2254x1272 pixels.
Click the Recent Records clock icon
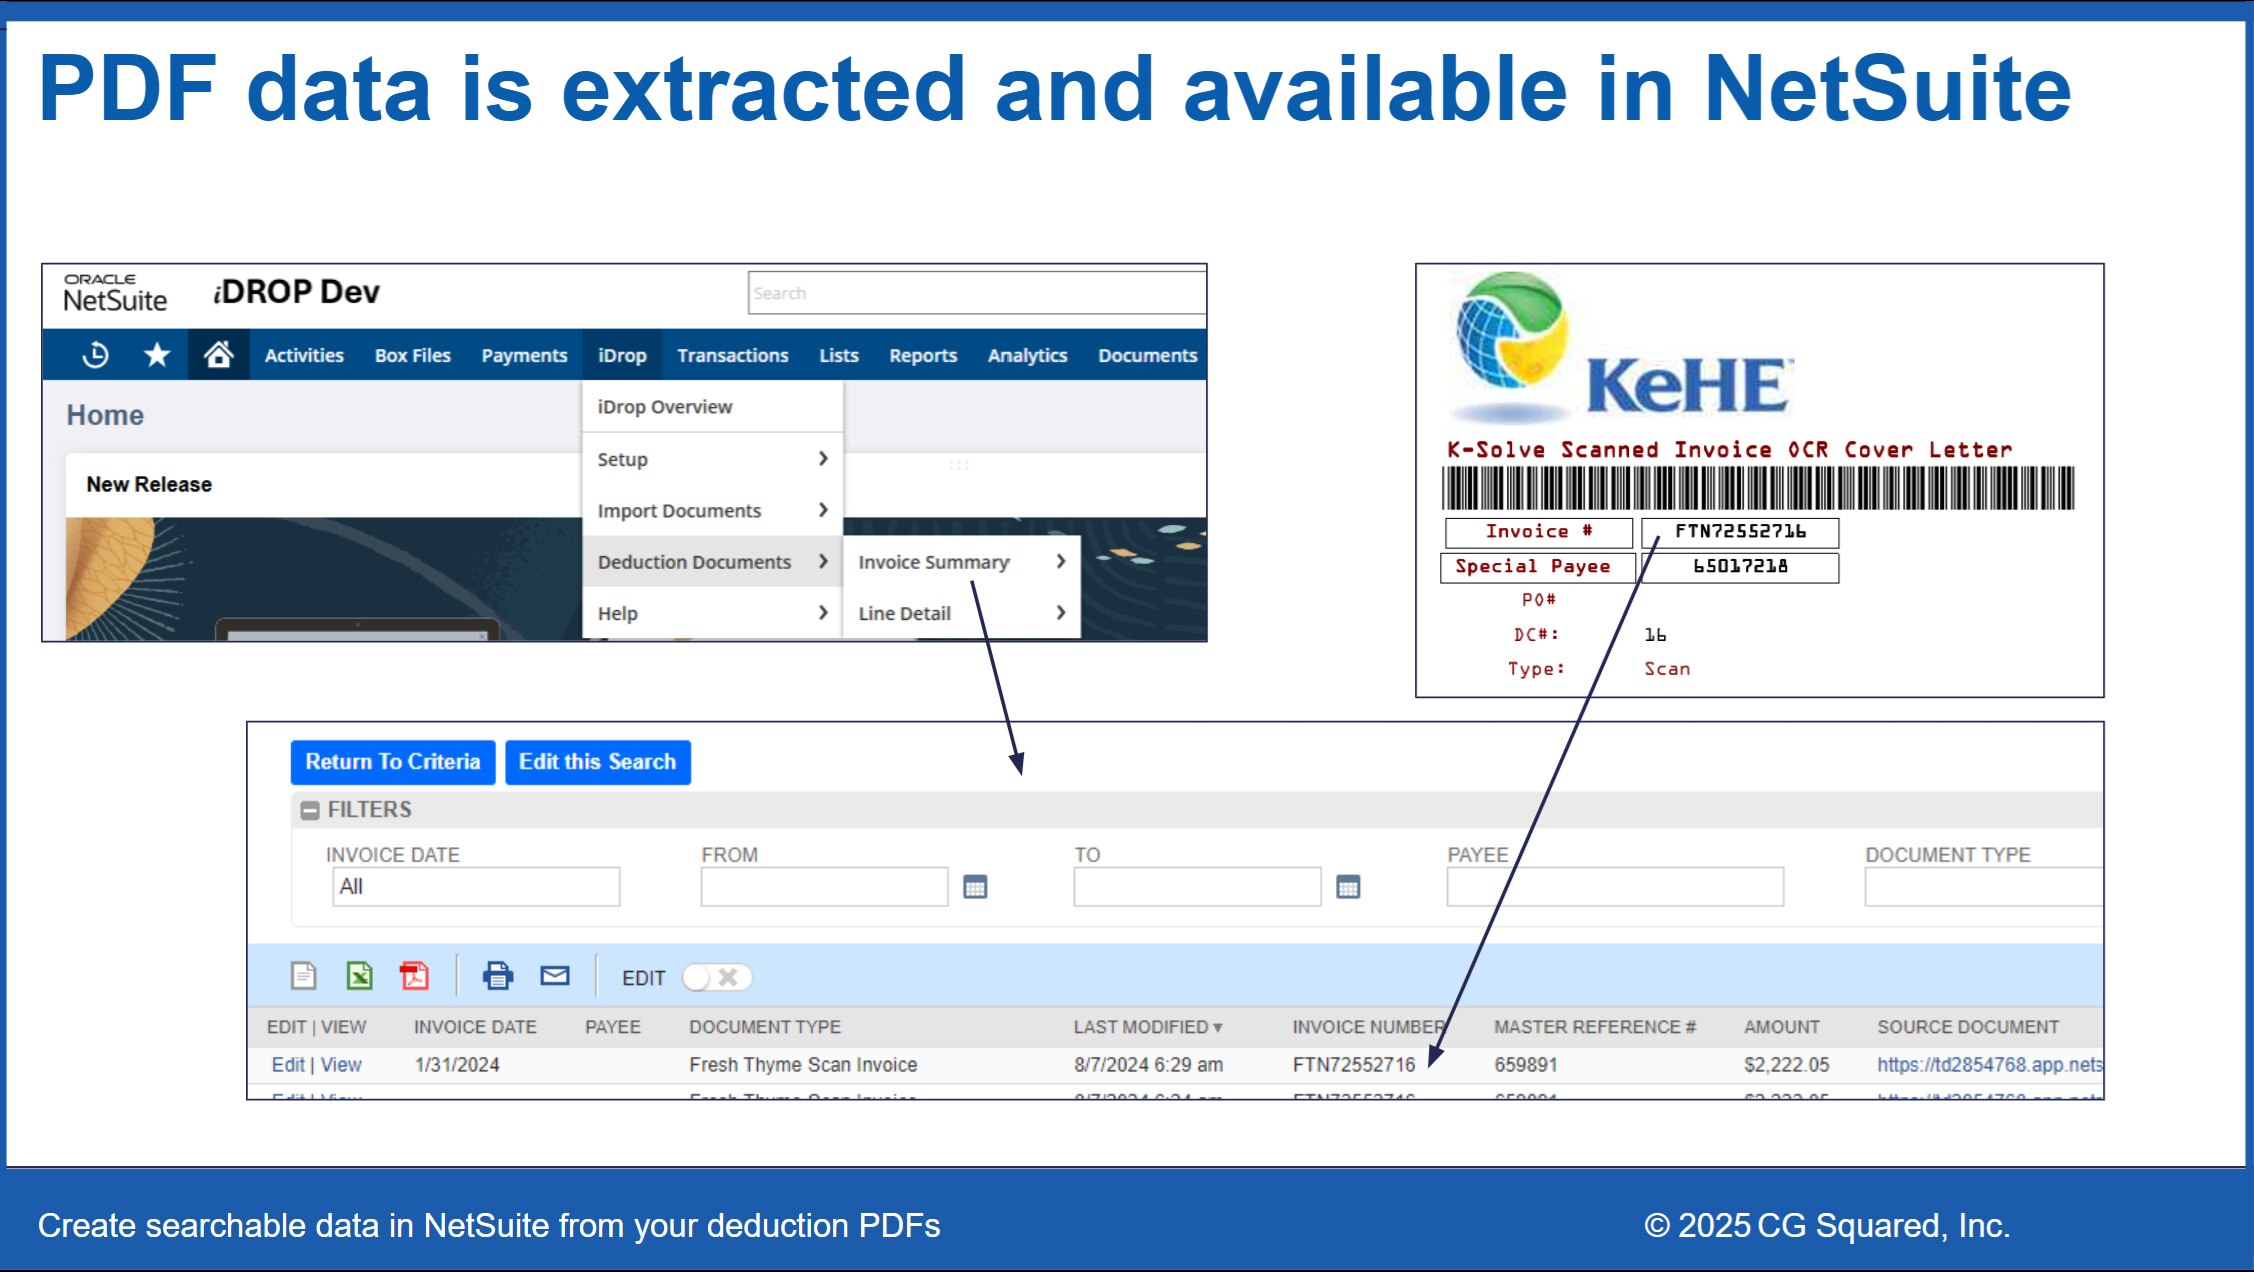96,355
